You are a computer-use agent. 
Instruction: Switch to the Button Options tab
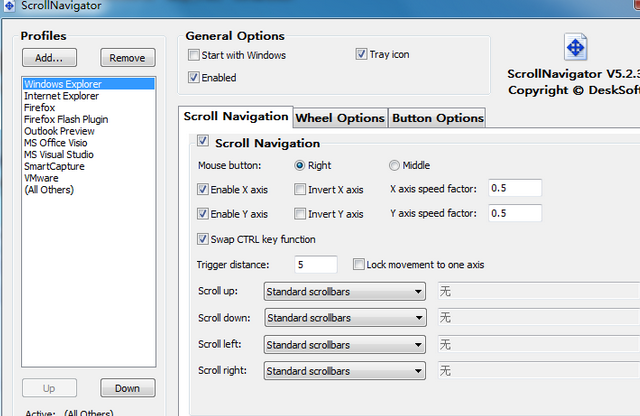tap(438, 118)
